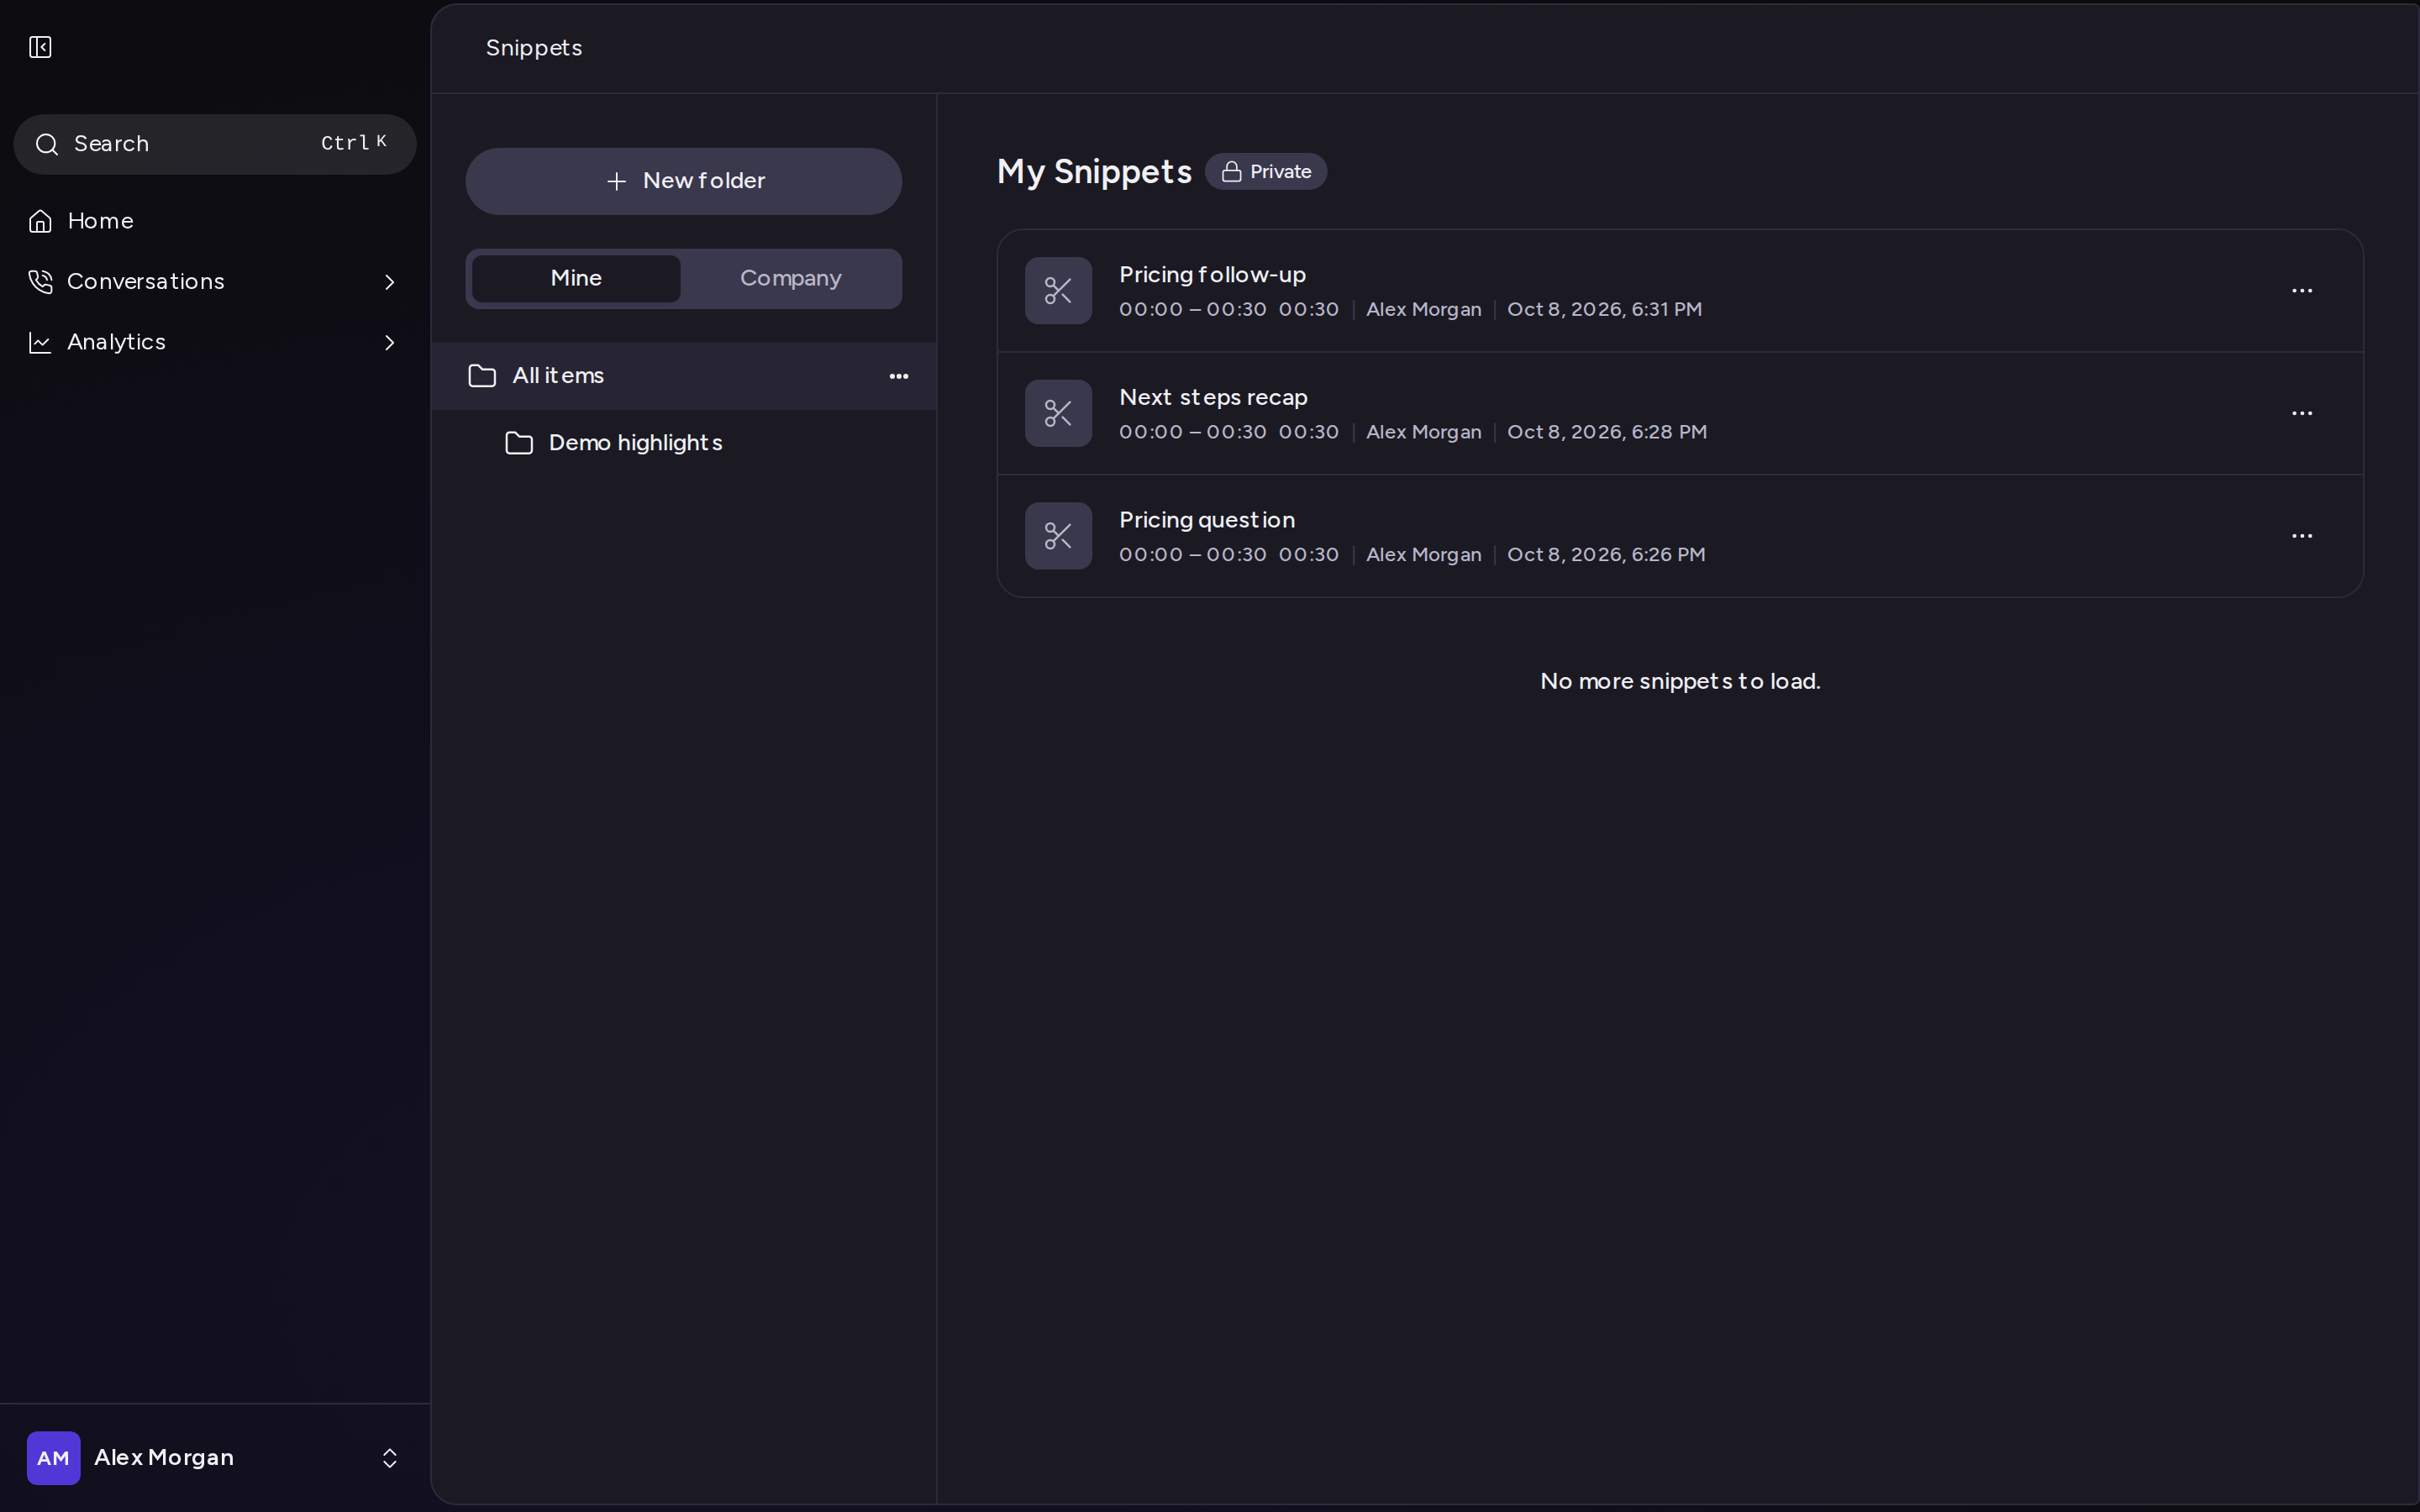Screen dimensions: 2420x1512
Task: Click the My Snippets heading
Action: coord(1094,172)
